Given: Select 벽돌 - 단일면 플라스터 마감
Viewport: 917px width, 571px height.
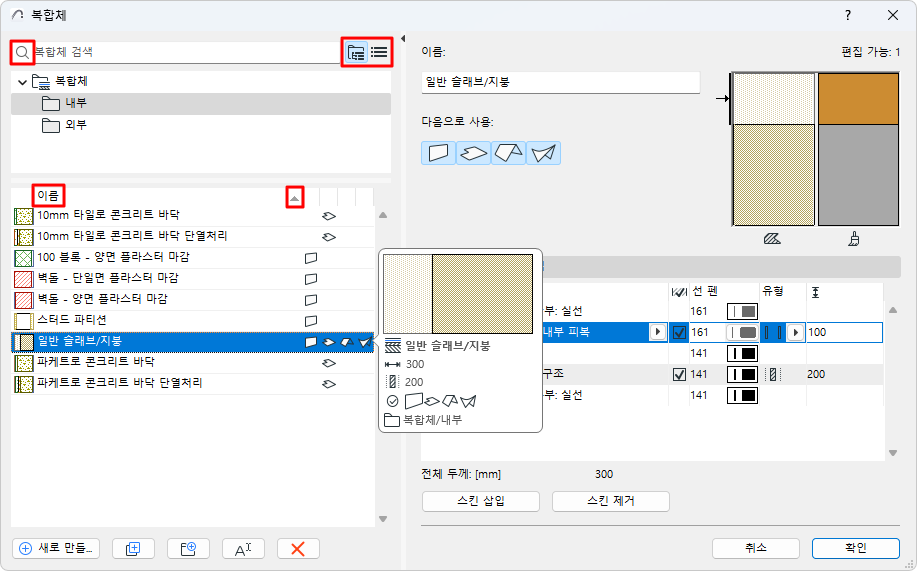Looking at the screenshot, I should pyautogui.click(x=192, y=278).
